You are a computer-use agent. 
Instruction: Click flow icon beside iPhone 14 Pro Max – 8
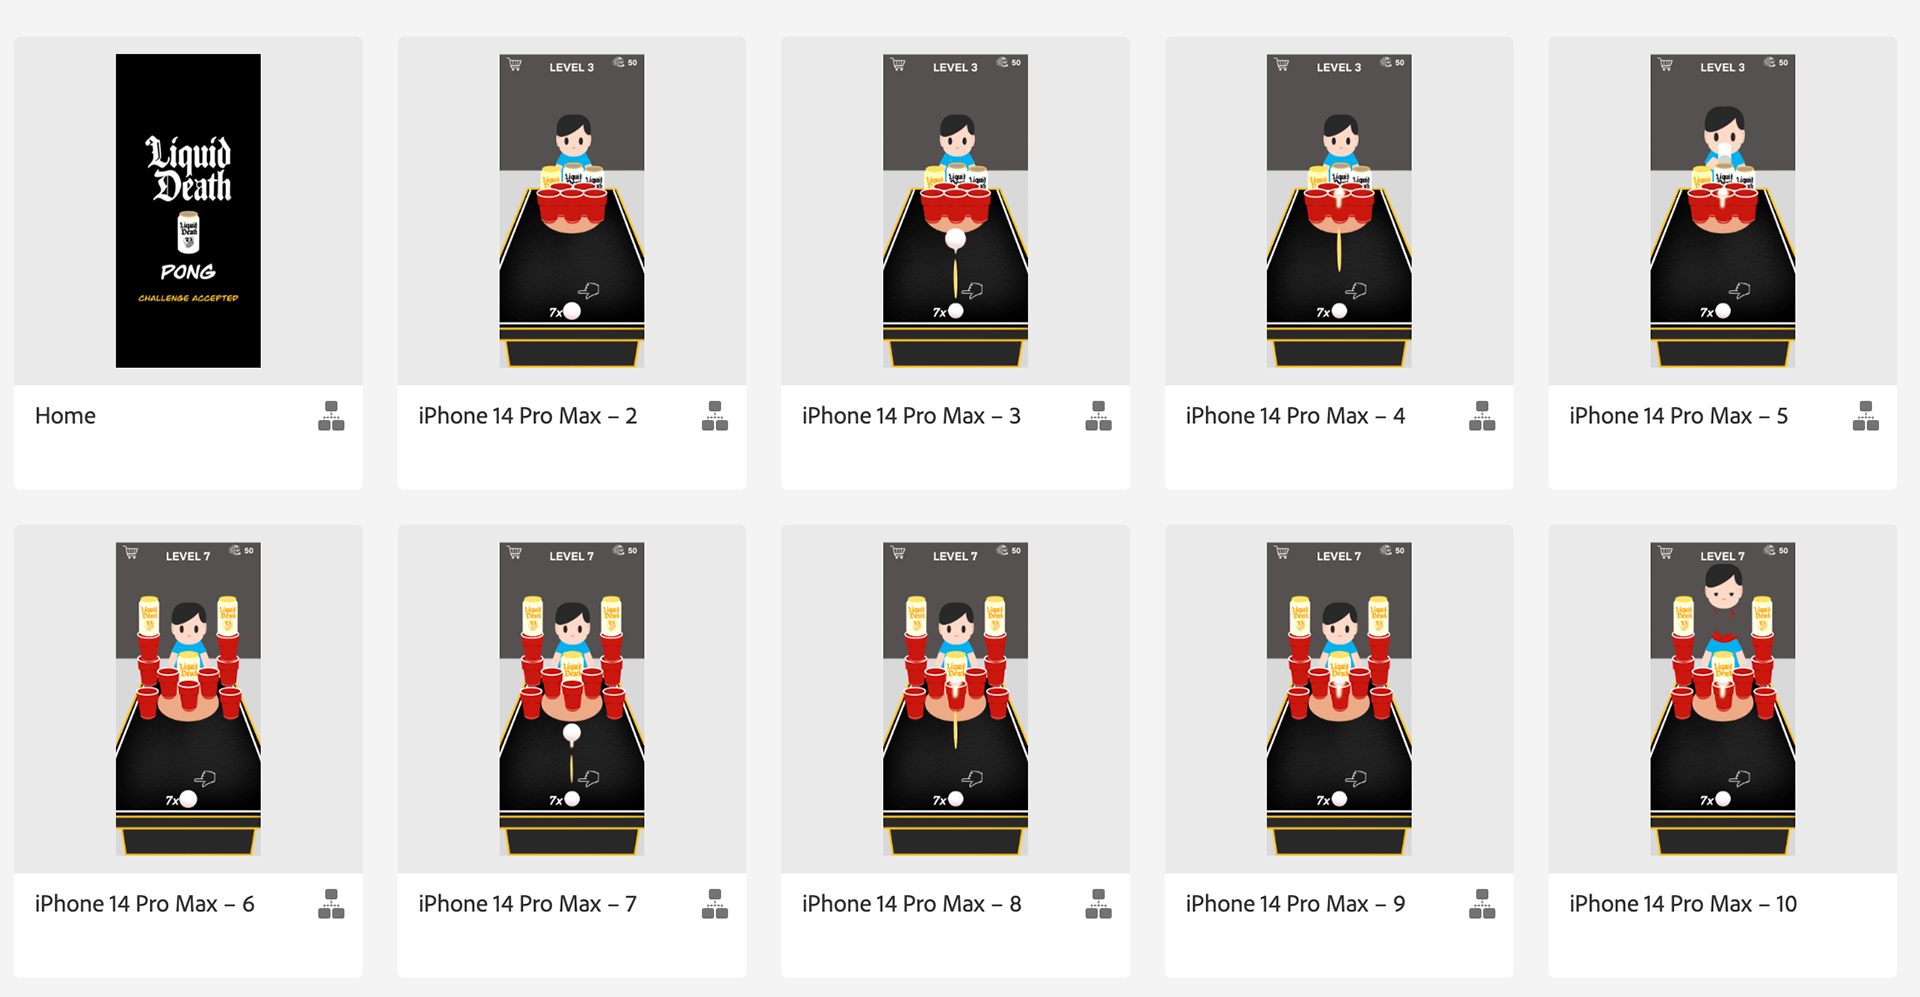(x=1099, y=904)
